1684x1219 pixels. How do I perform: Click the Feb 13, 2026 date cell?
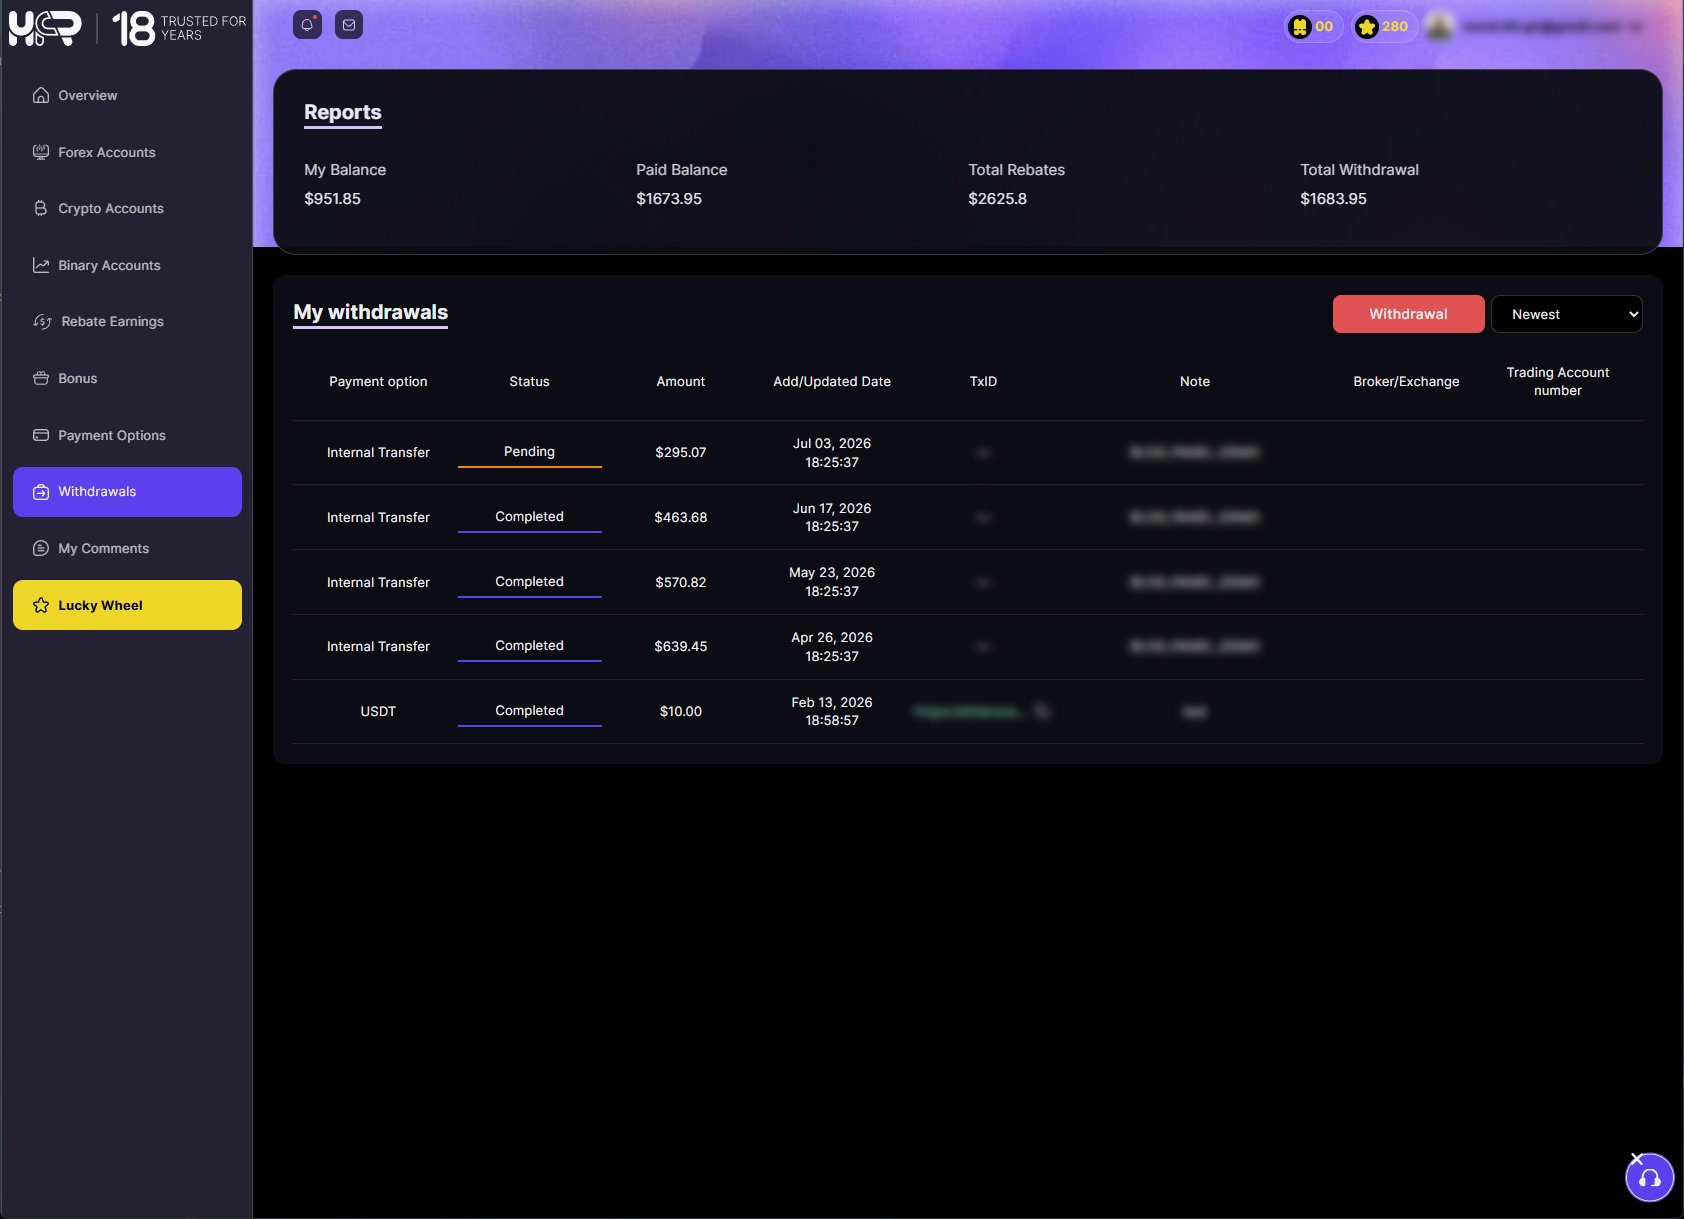(832, 711)
